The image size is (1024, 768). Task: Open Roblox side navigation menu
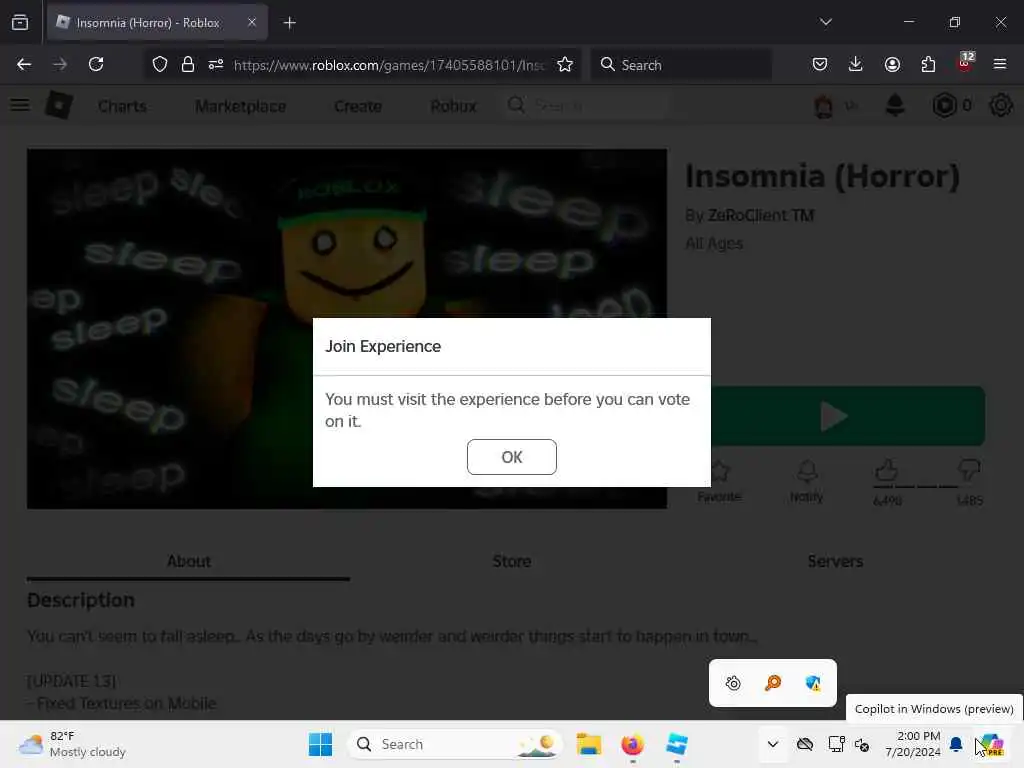[x=20, y=105]
